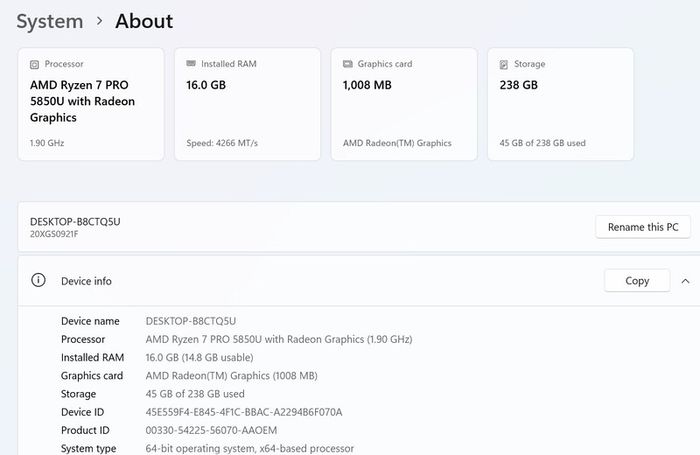Image resolution: width=700 pixels, height=455 pixels.
Task: Click the Installed RAM memory icon
Action: coord(191,64)
